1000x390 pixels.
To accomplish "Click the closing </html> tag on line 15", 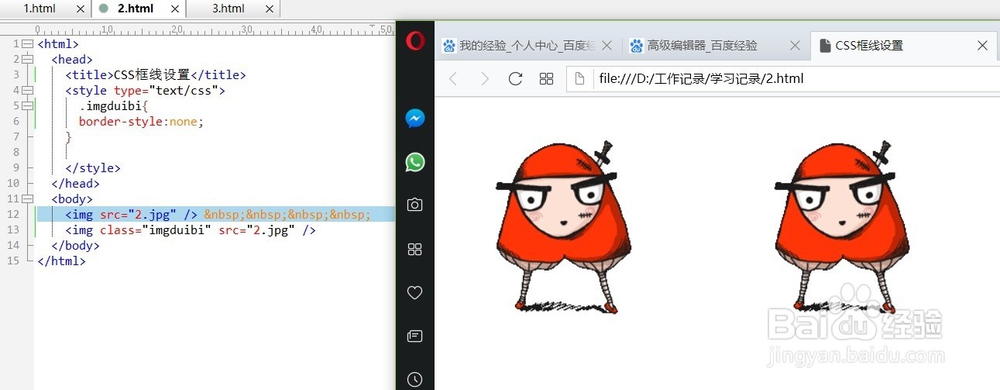I will (61, 261).
